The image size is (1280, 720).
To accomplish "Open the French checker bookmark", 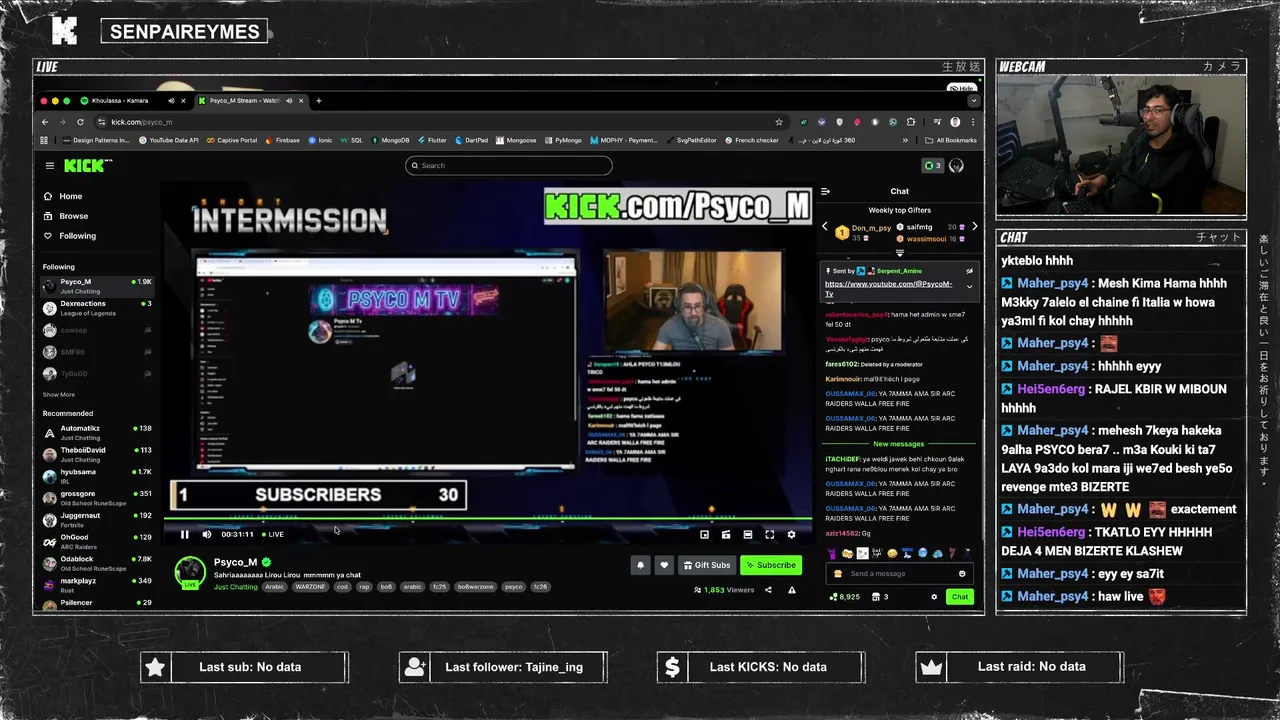I will pyautogui.click(x=752, y=140).
